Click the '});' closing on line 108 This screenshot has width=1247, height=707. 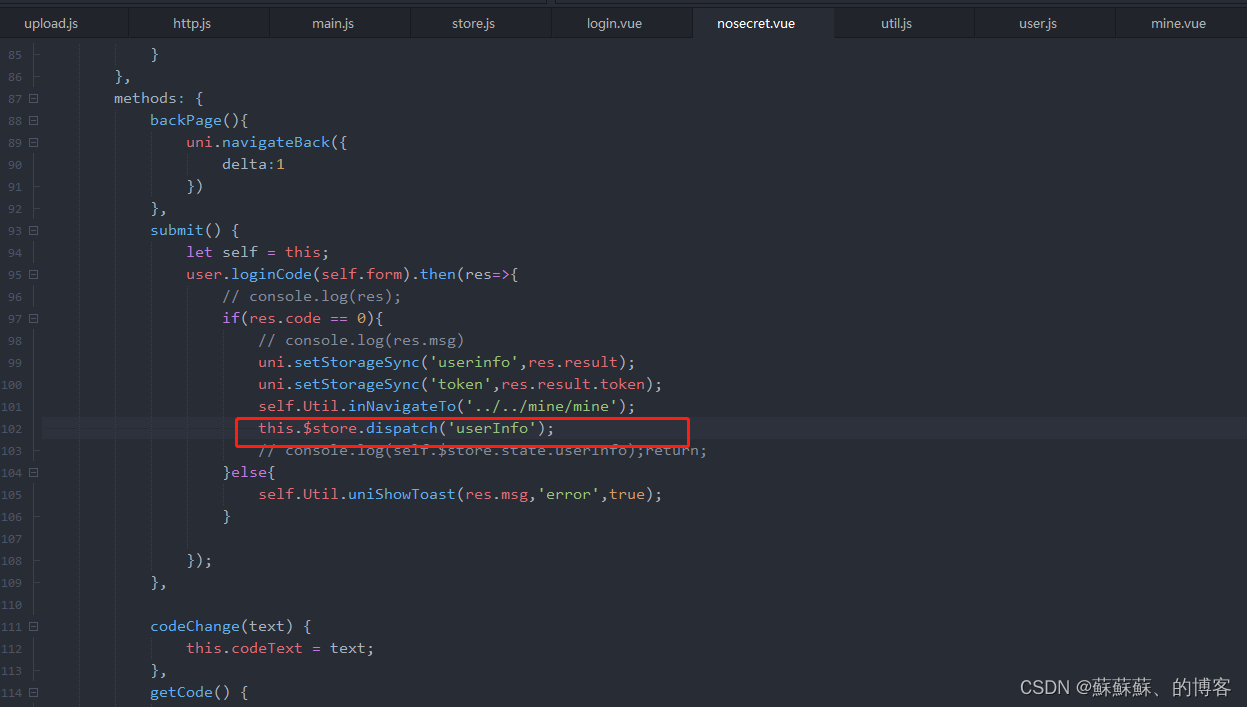[x=199, y=560]
